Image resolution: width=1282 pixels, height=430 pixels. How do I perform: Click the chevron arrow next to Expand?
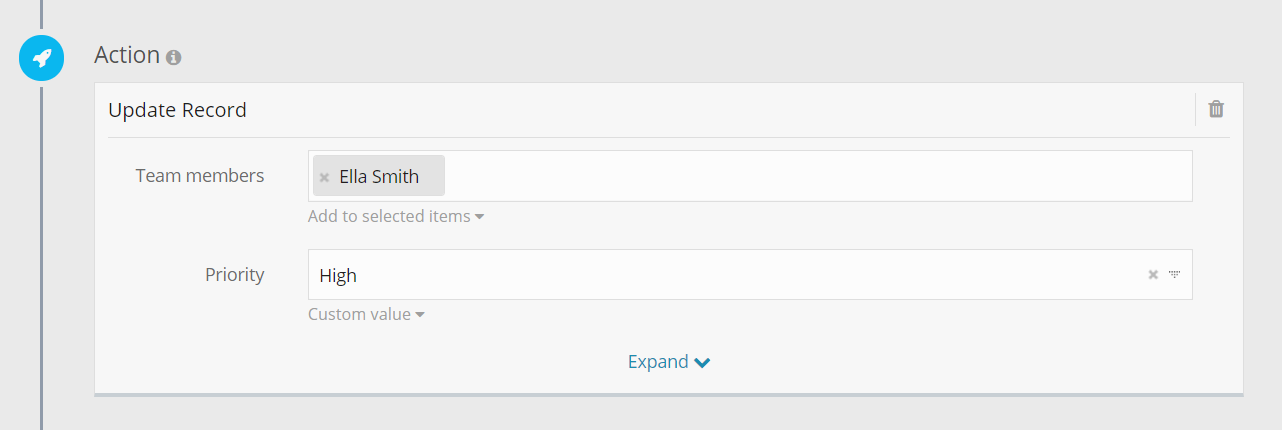click(x=702, y=363)
